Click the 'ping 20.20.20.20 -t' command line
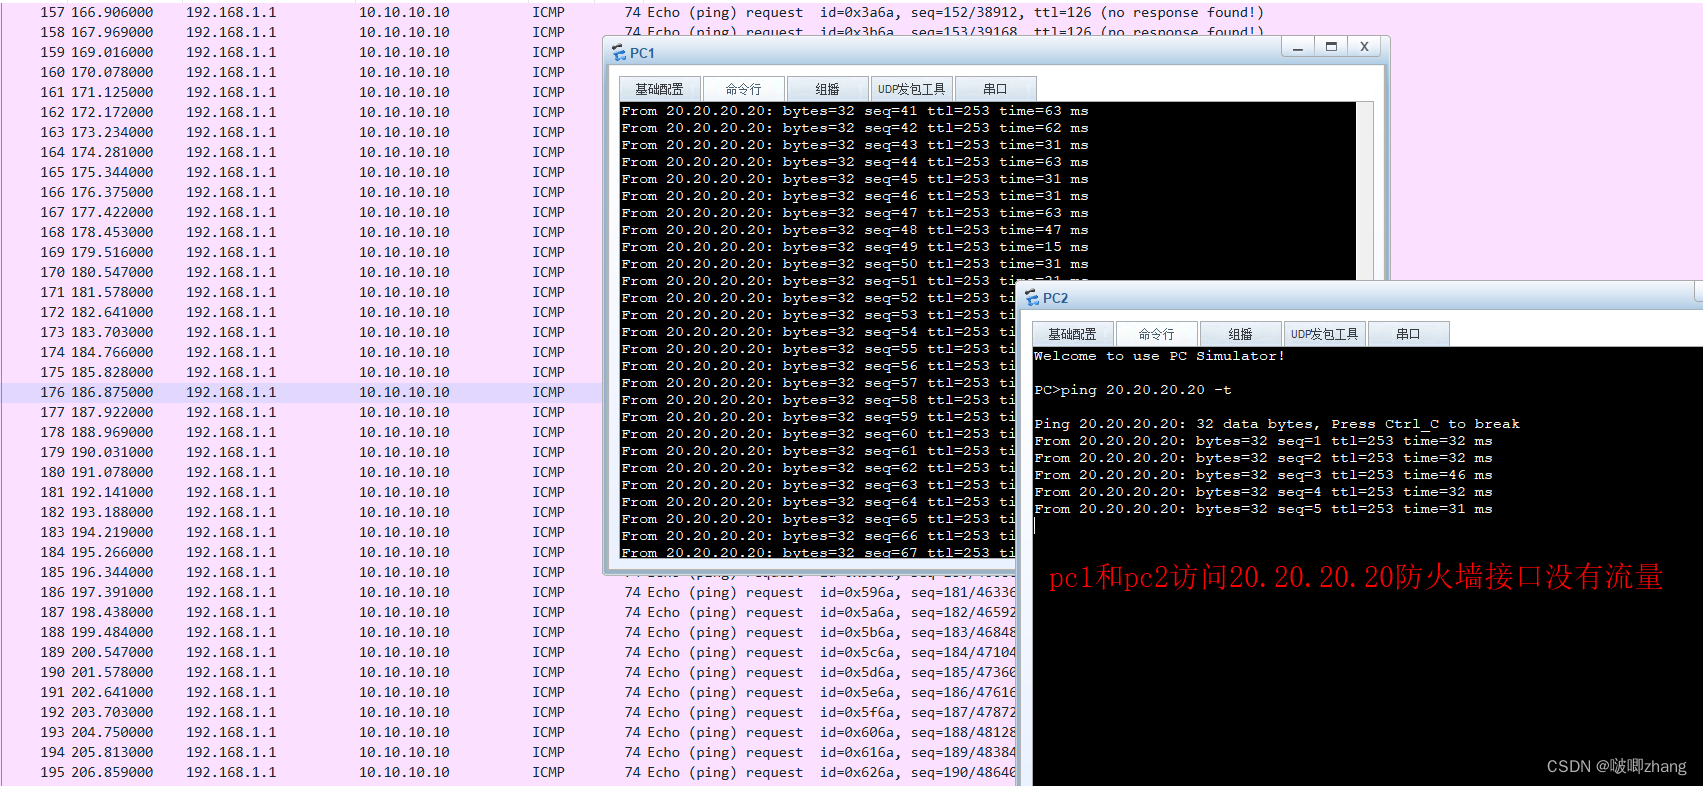The width and height of the screenshot is (1703, 786). (x=1133, y=390)
